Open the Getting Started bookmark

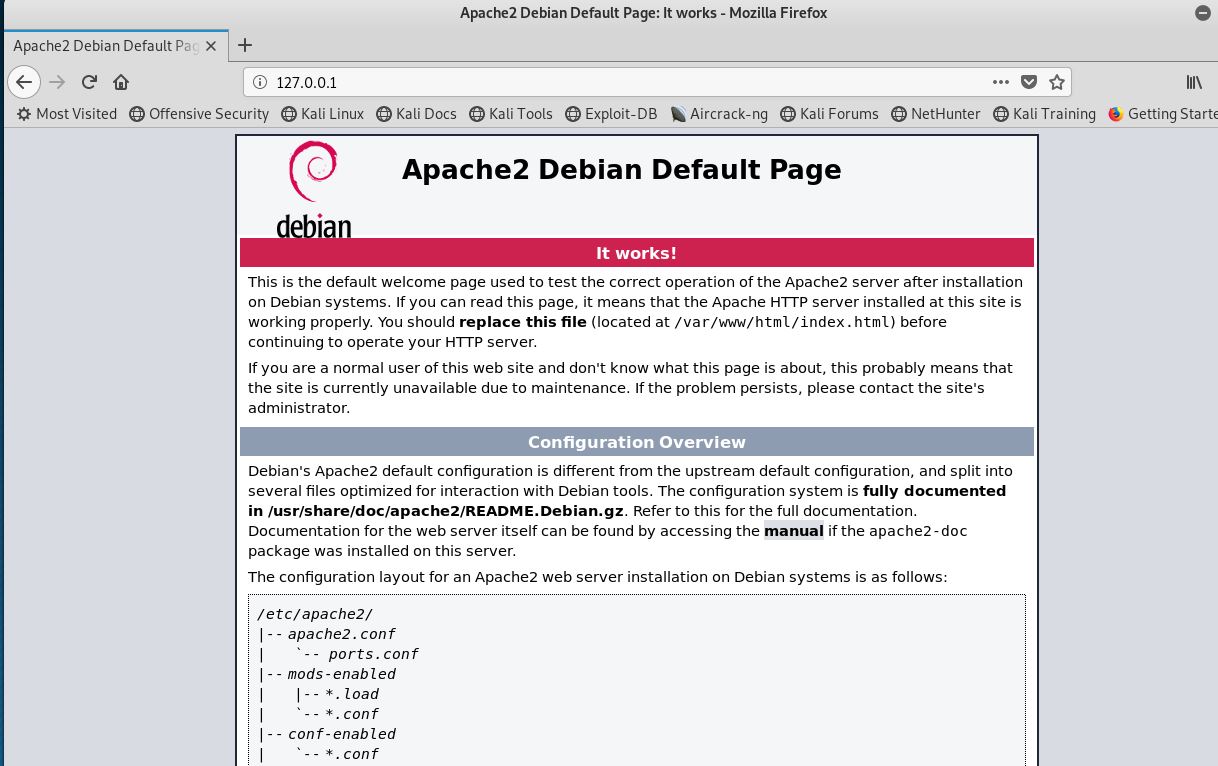(1162, 114)
